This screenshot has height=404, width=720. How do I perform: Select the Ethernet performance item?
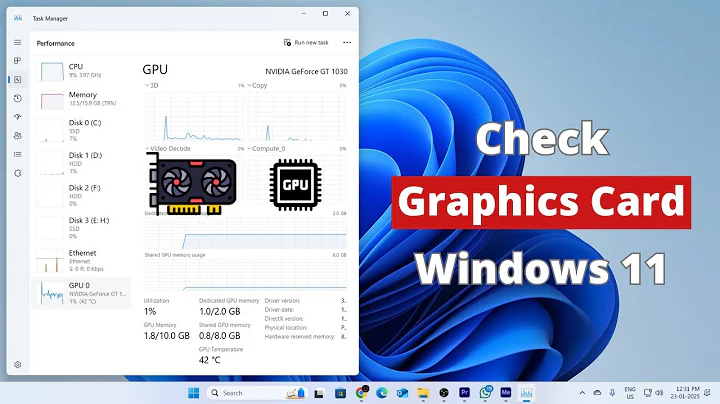coord(82,261)
